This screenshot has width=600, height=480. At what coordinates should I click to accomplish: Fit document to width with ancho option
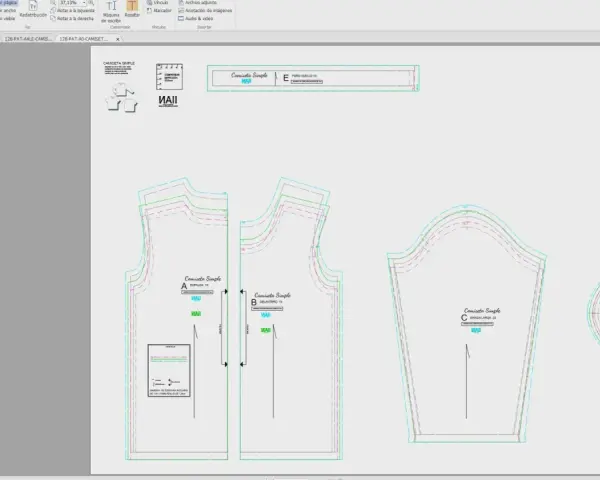[8, 11]
